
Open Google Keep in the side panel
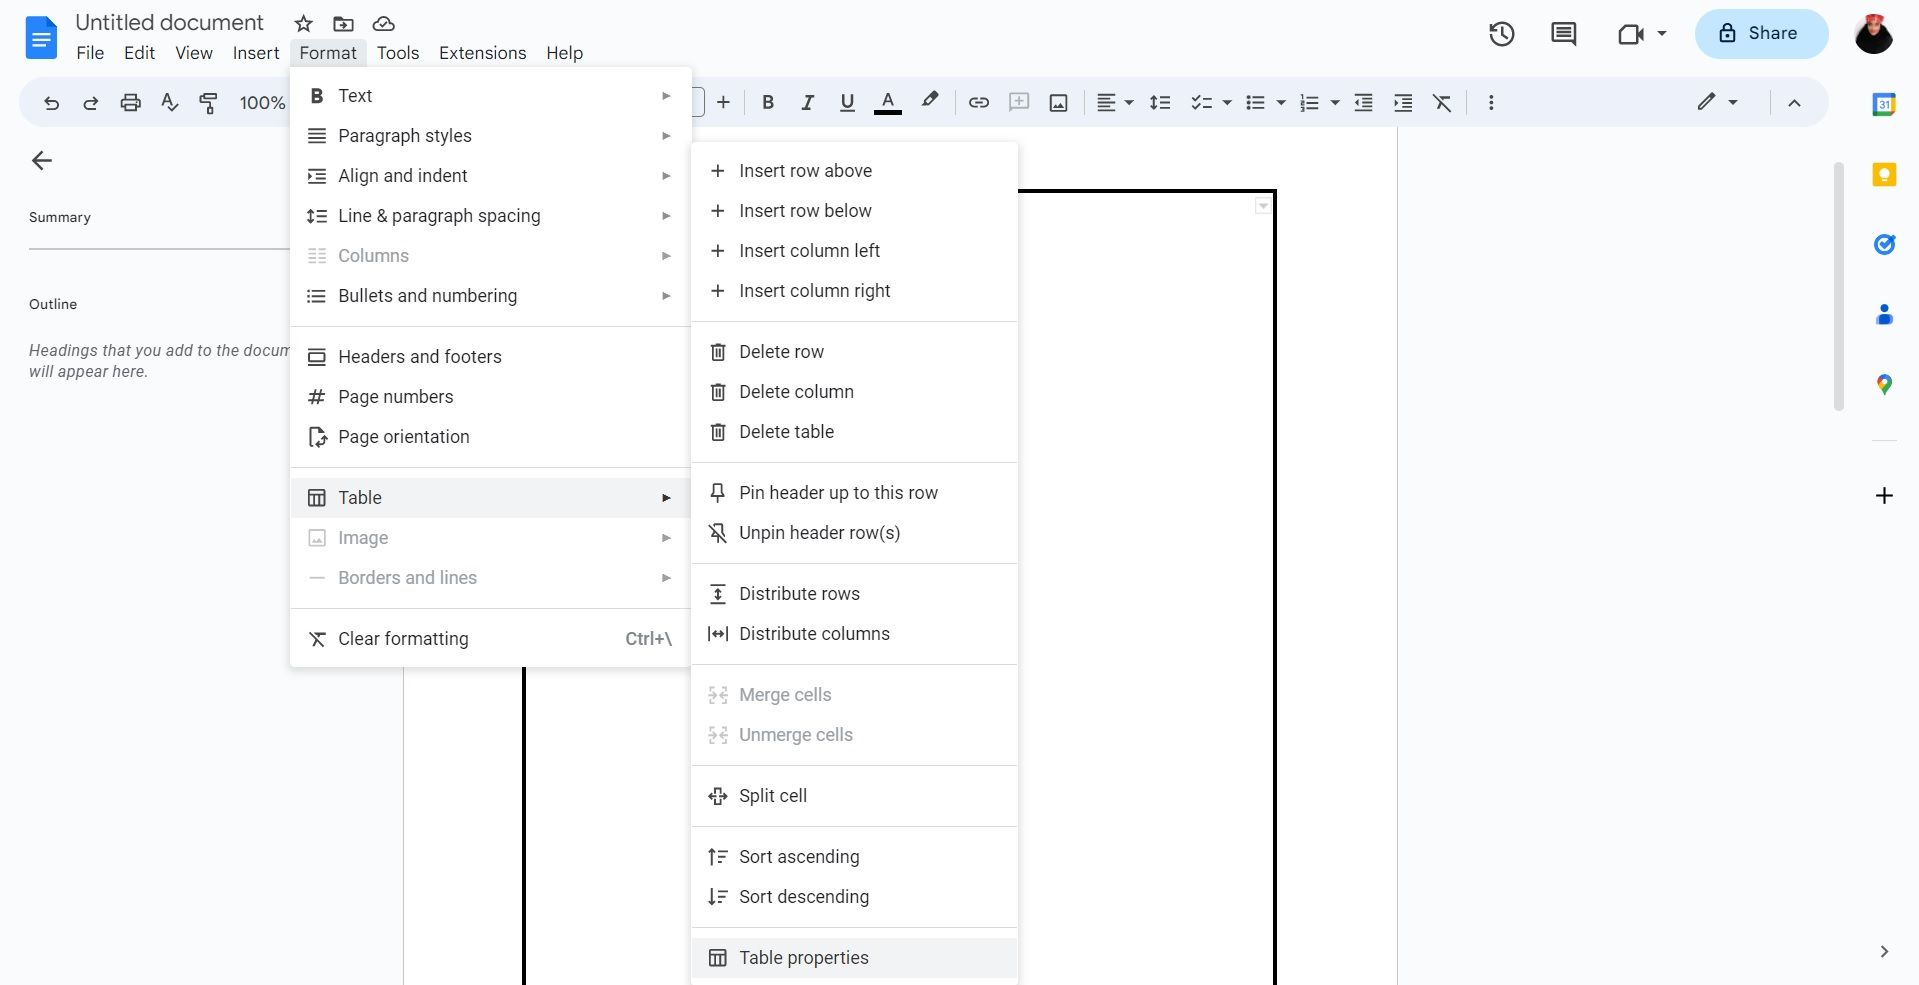1884,174
